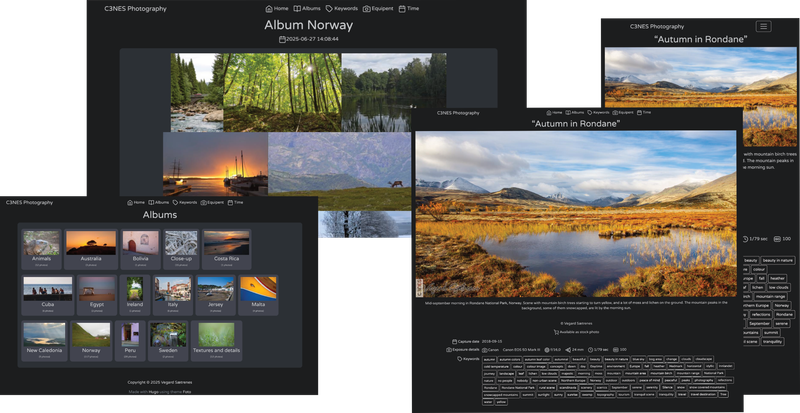The width and height of the screenshot is (800, 413).
Task: Select the 'Rondane National Park' keyword tag
Action: [x=517, y=387]
